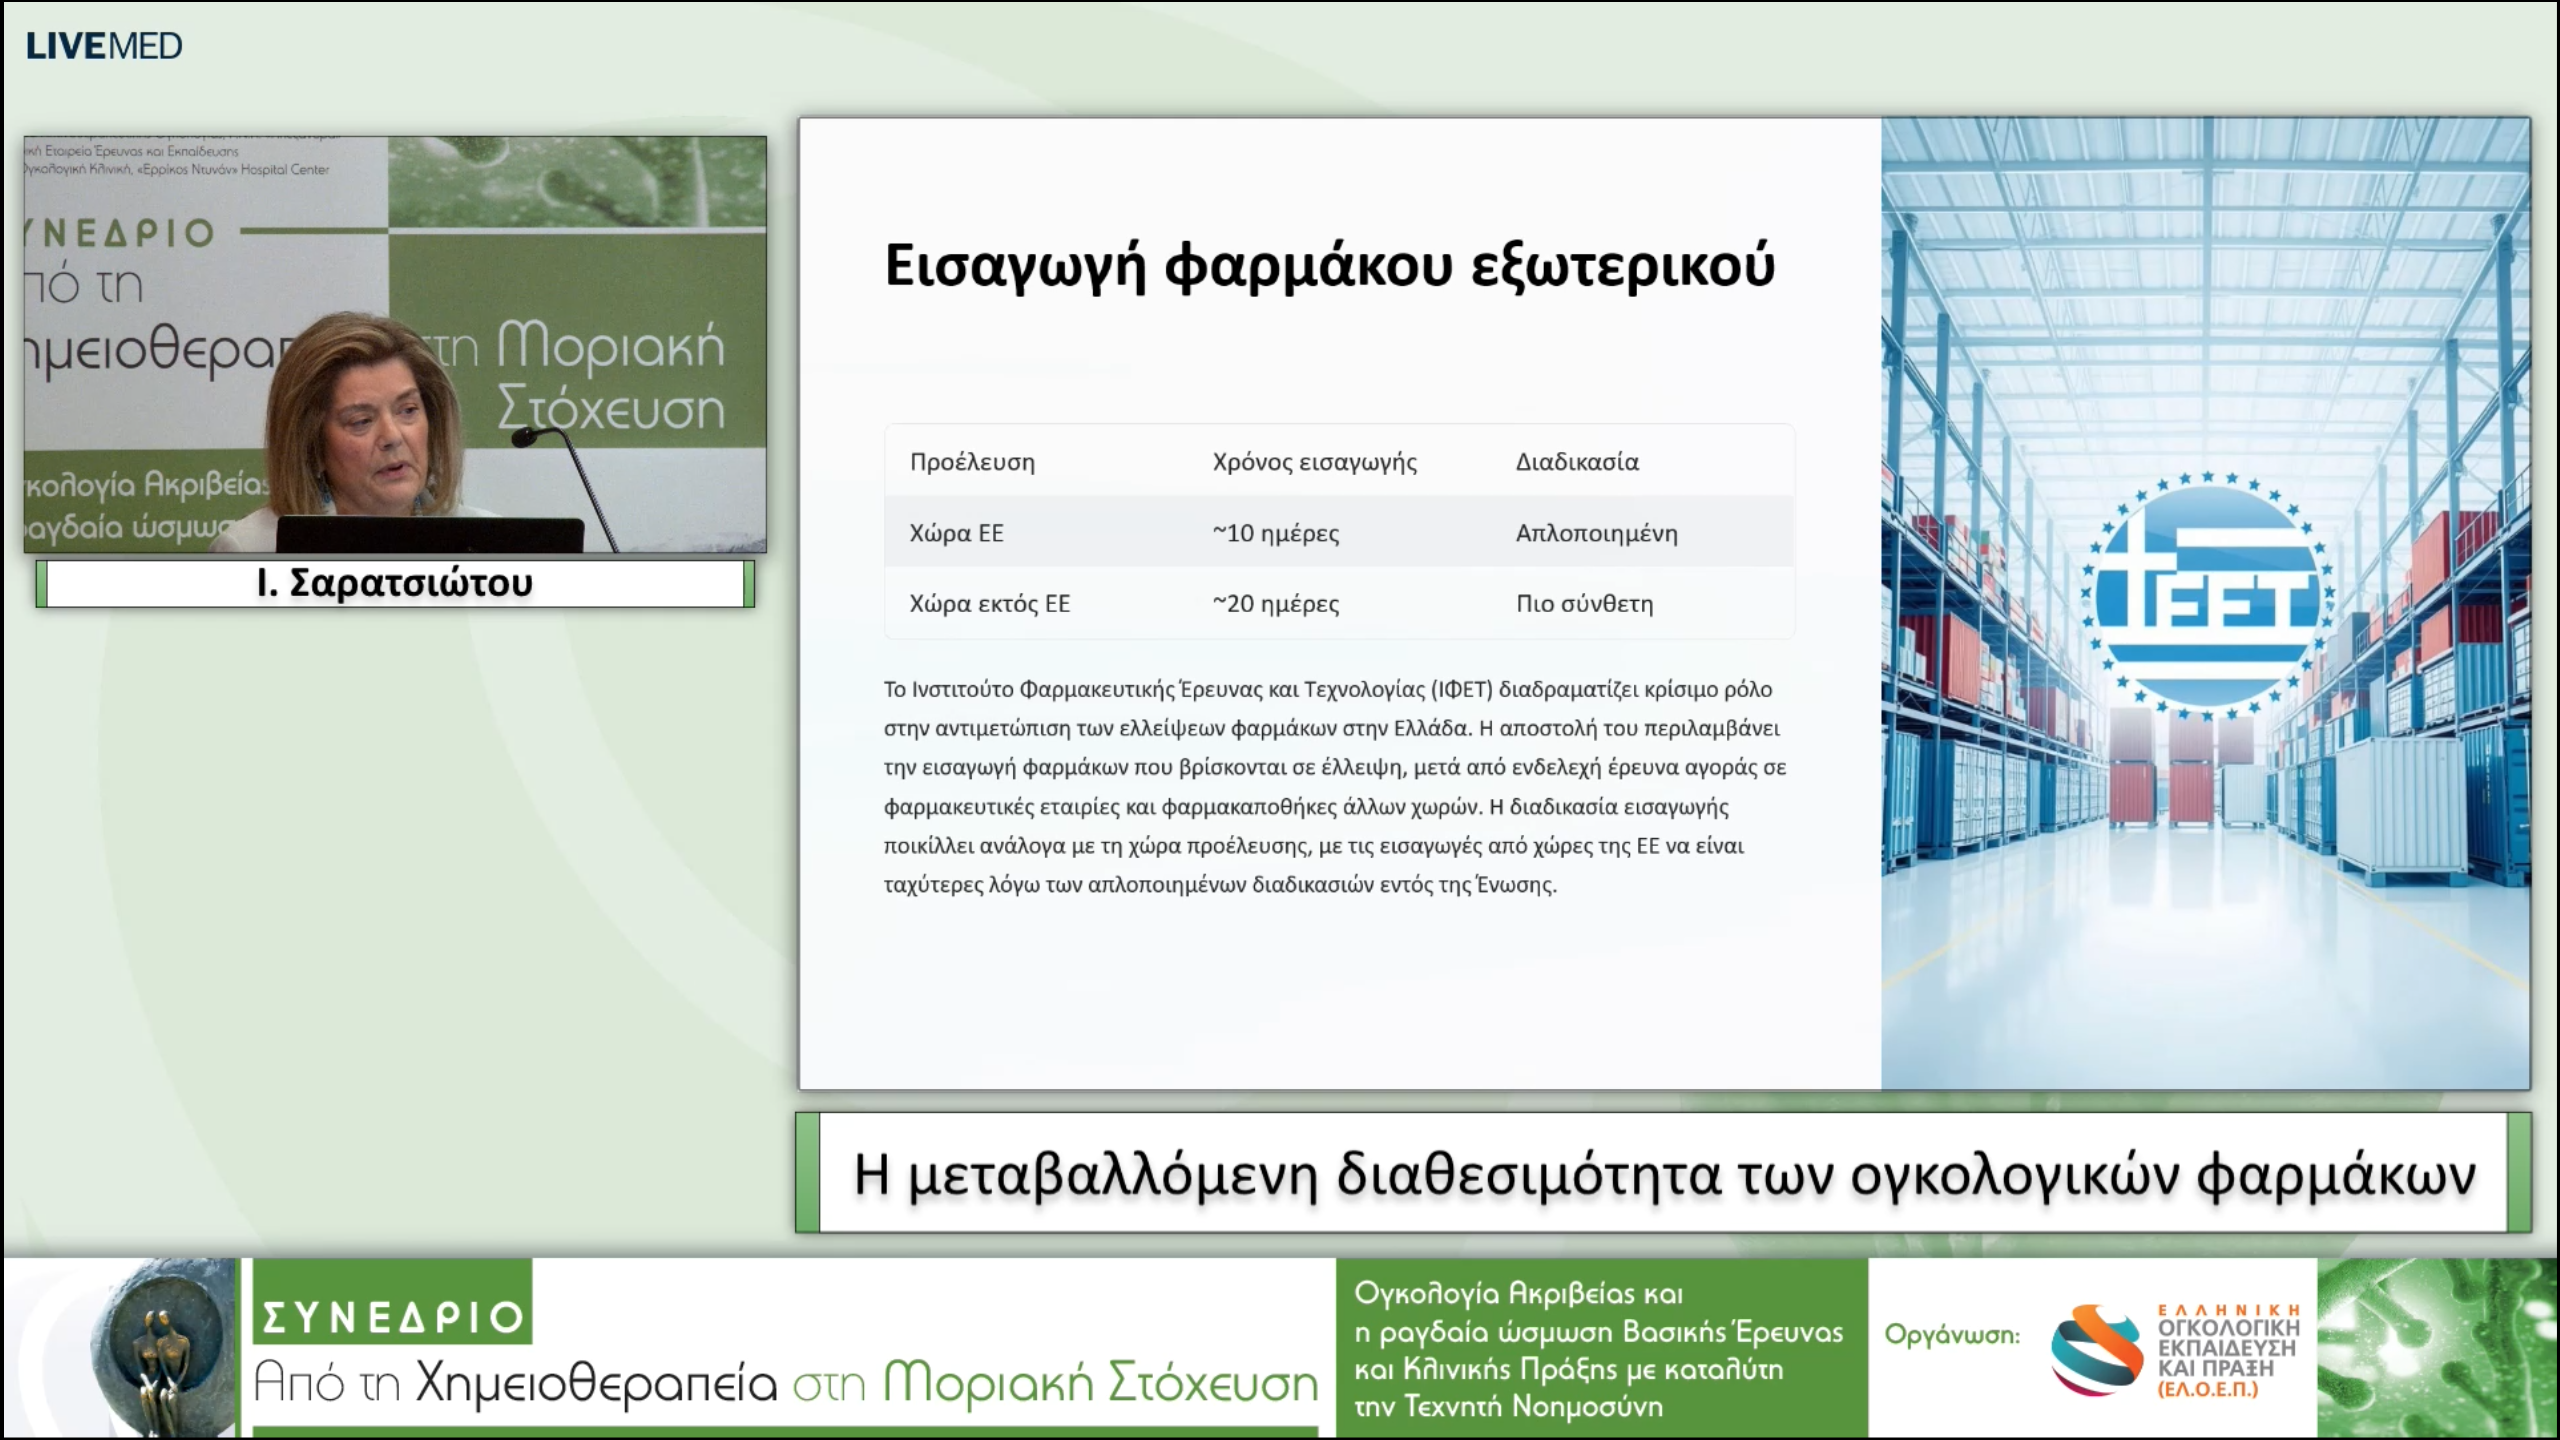This screenshot has width=2560, height=1440.
Task: Click the warehouse image on slide
Action: (2205, 900)
